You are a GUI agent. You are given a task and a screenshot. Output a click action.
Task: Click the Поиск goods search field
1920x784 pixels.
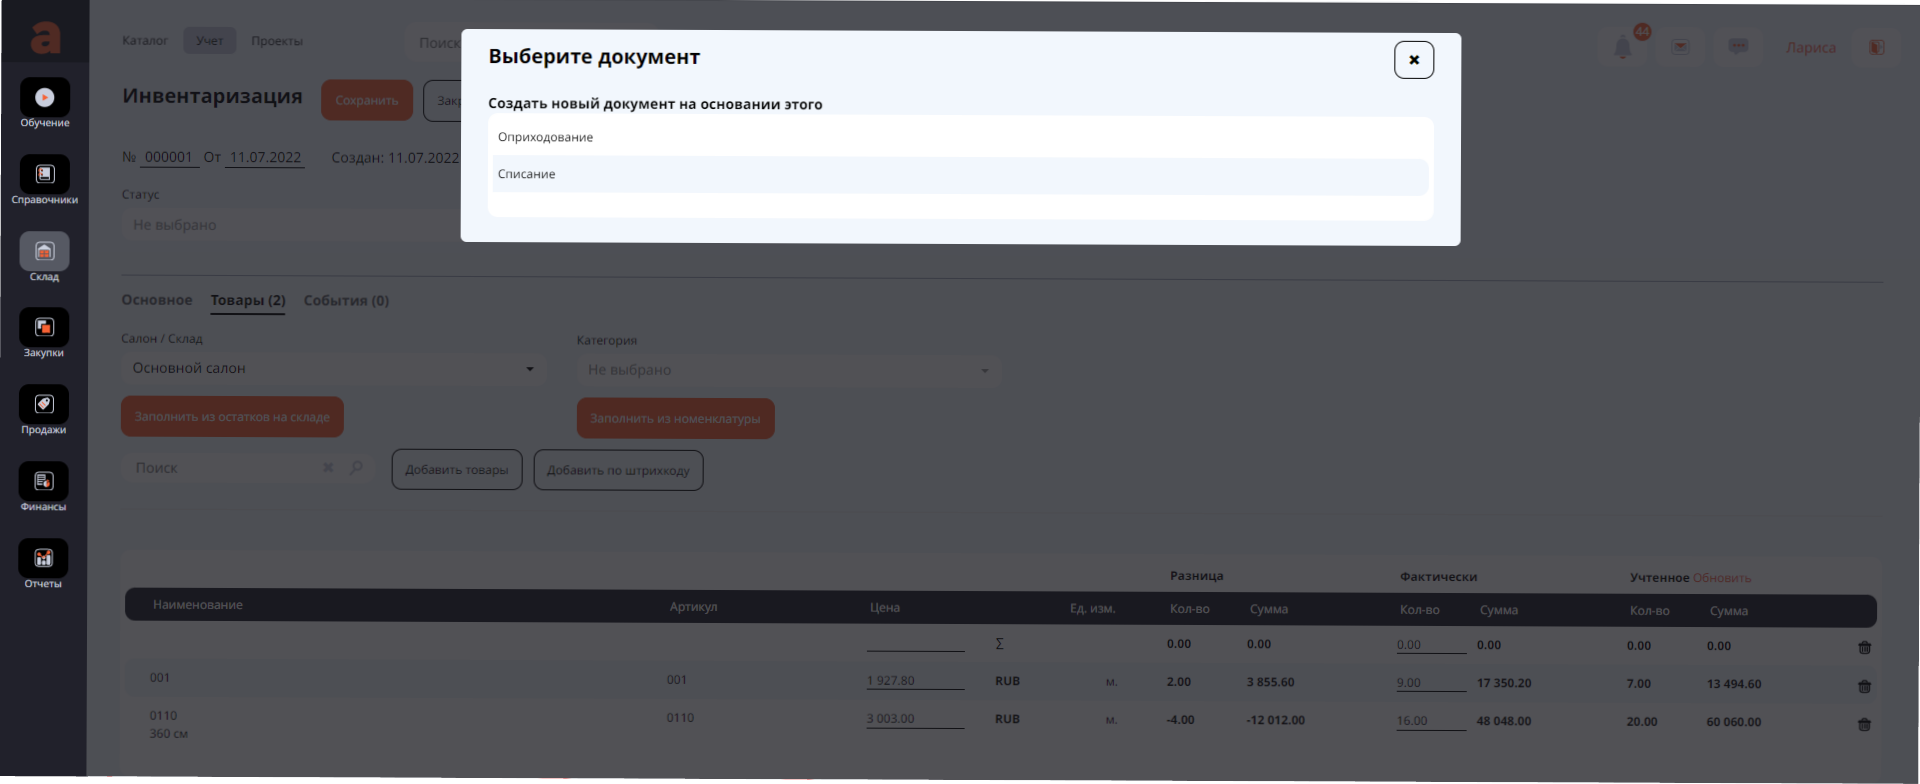225,468
